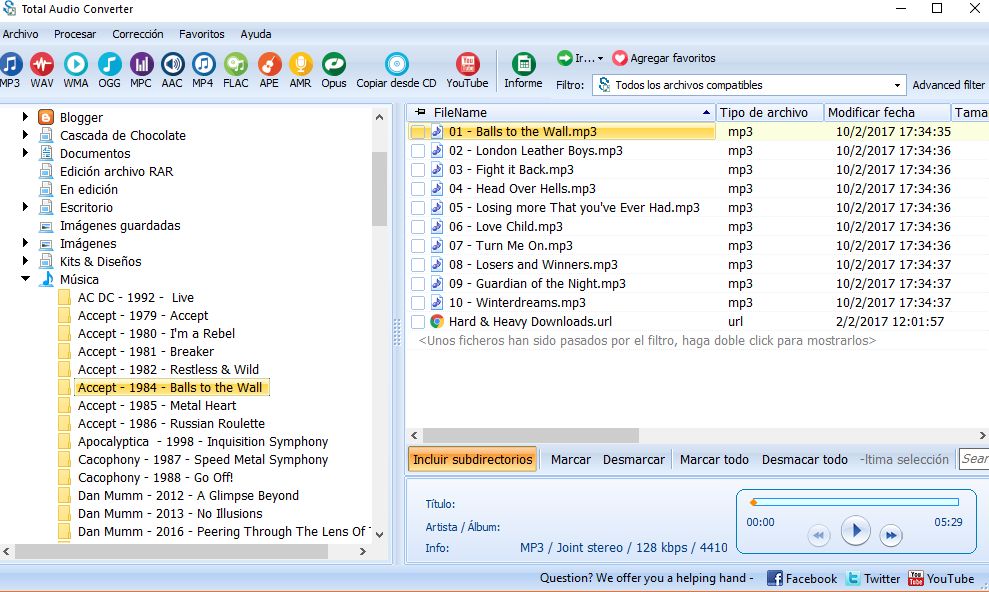The image size is (989, 592).
Task: Select MPC format icon
Action: (x=141, y=64)
